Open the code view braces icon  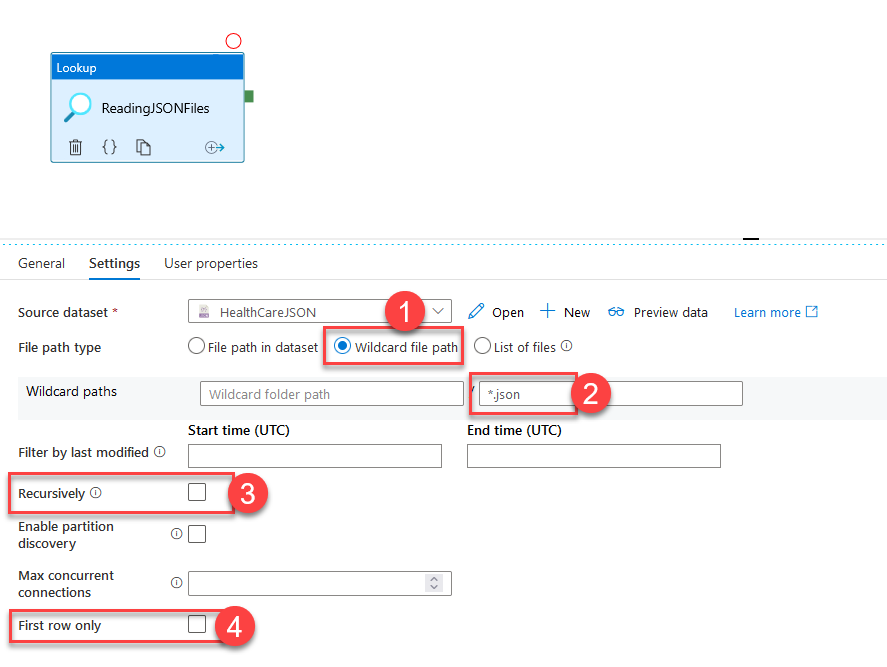click(x=109, y=147)
